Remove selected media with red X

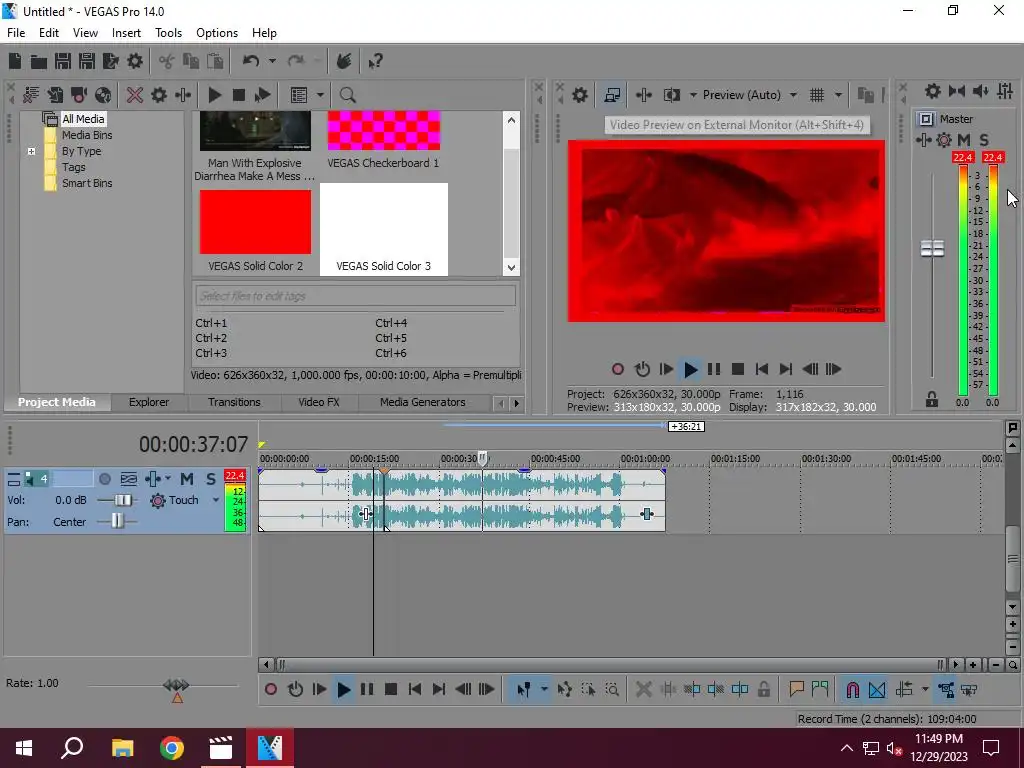click(135, 95)
